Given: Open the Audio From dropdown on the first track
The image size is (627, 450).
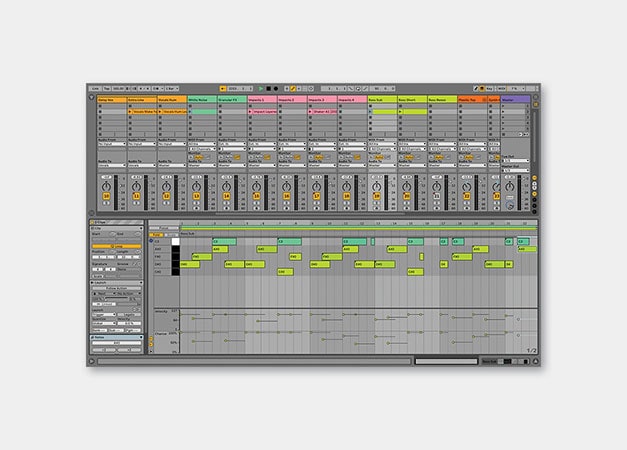Looking at the screenshot, I should 112,144.
